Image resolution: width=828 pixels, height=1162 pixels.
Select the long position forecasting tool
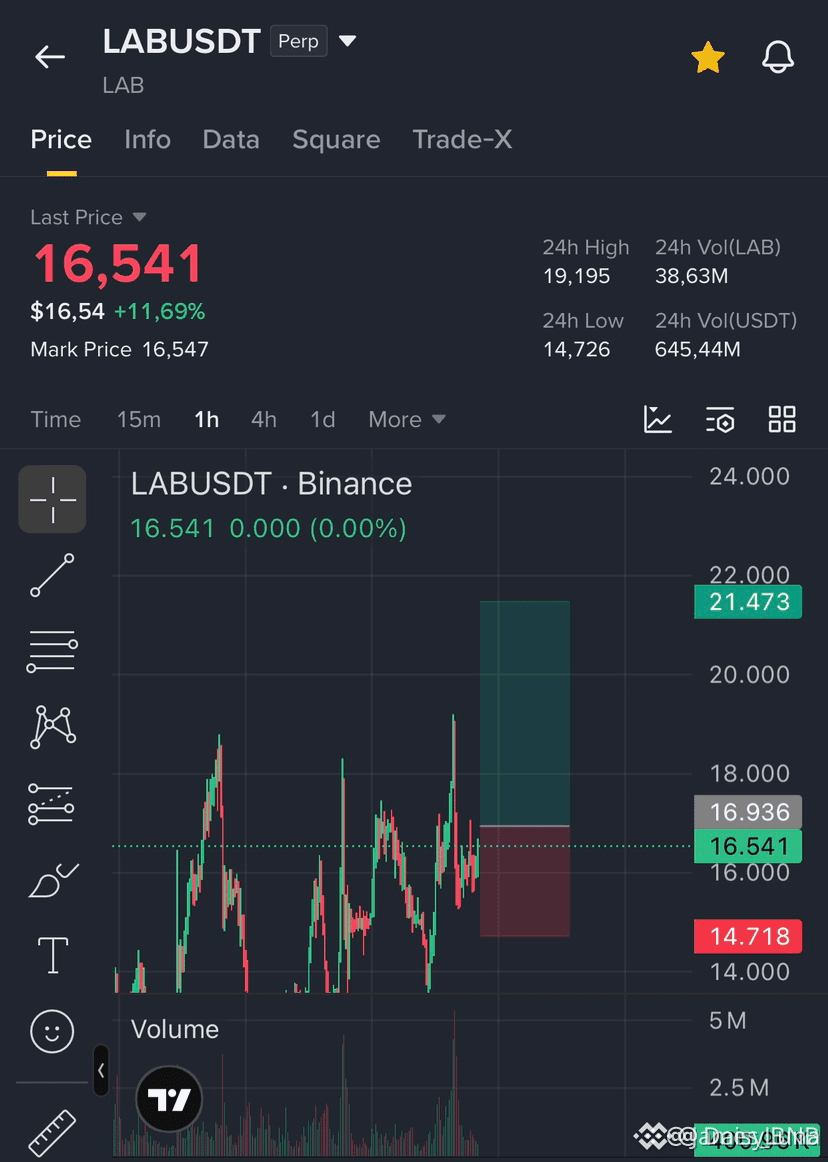51,804
